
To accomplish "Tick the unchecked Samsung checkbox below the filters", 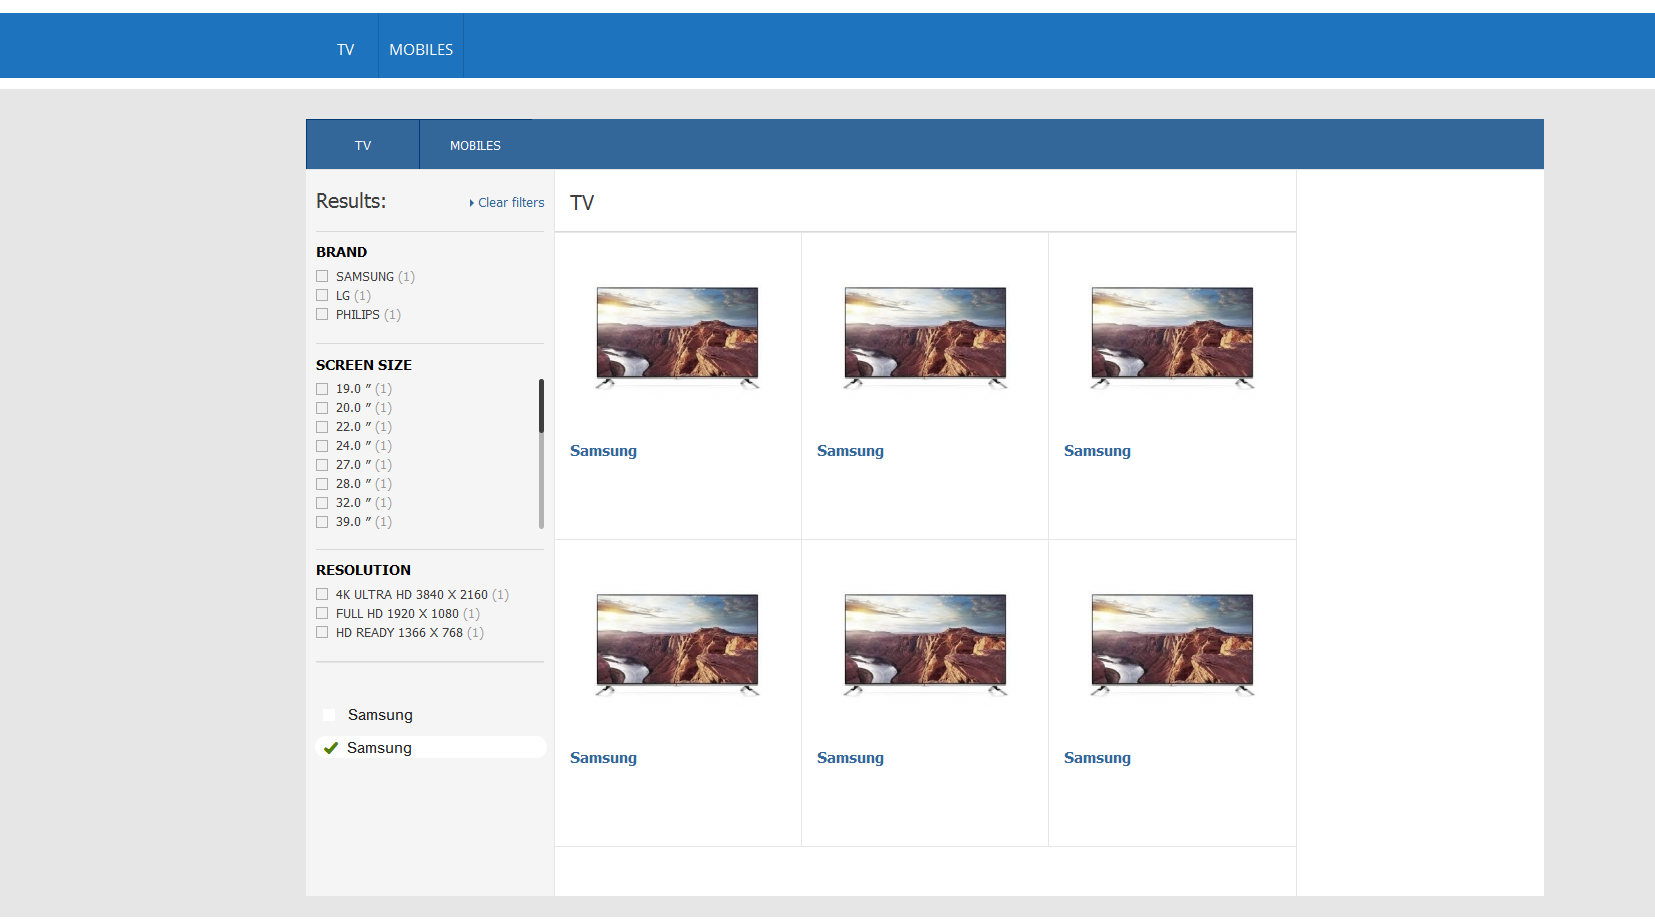I will [329, 715].
